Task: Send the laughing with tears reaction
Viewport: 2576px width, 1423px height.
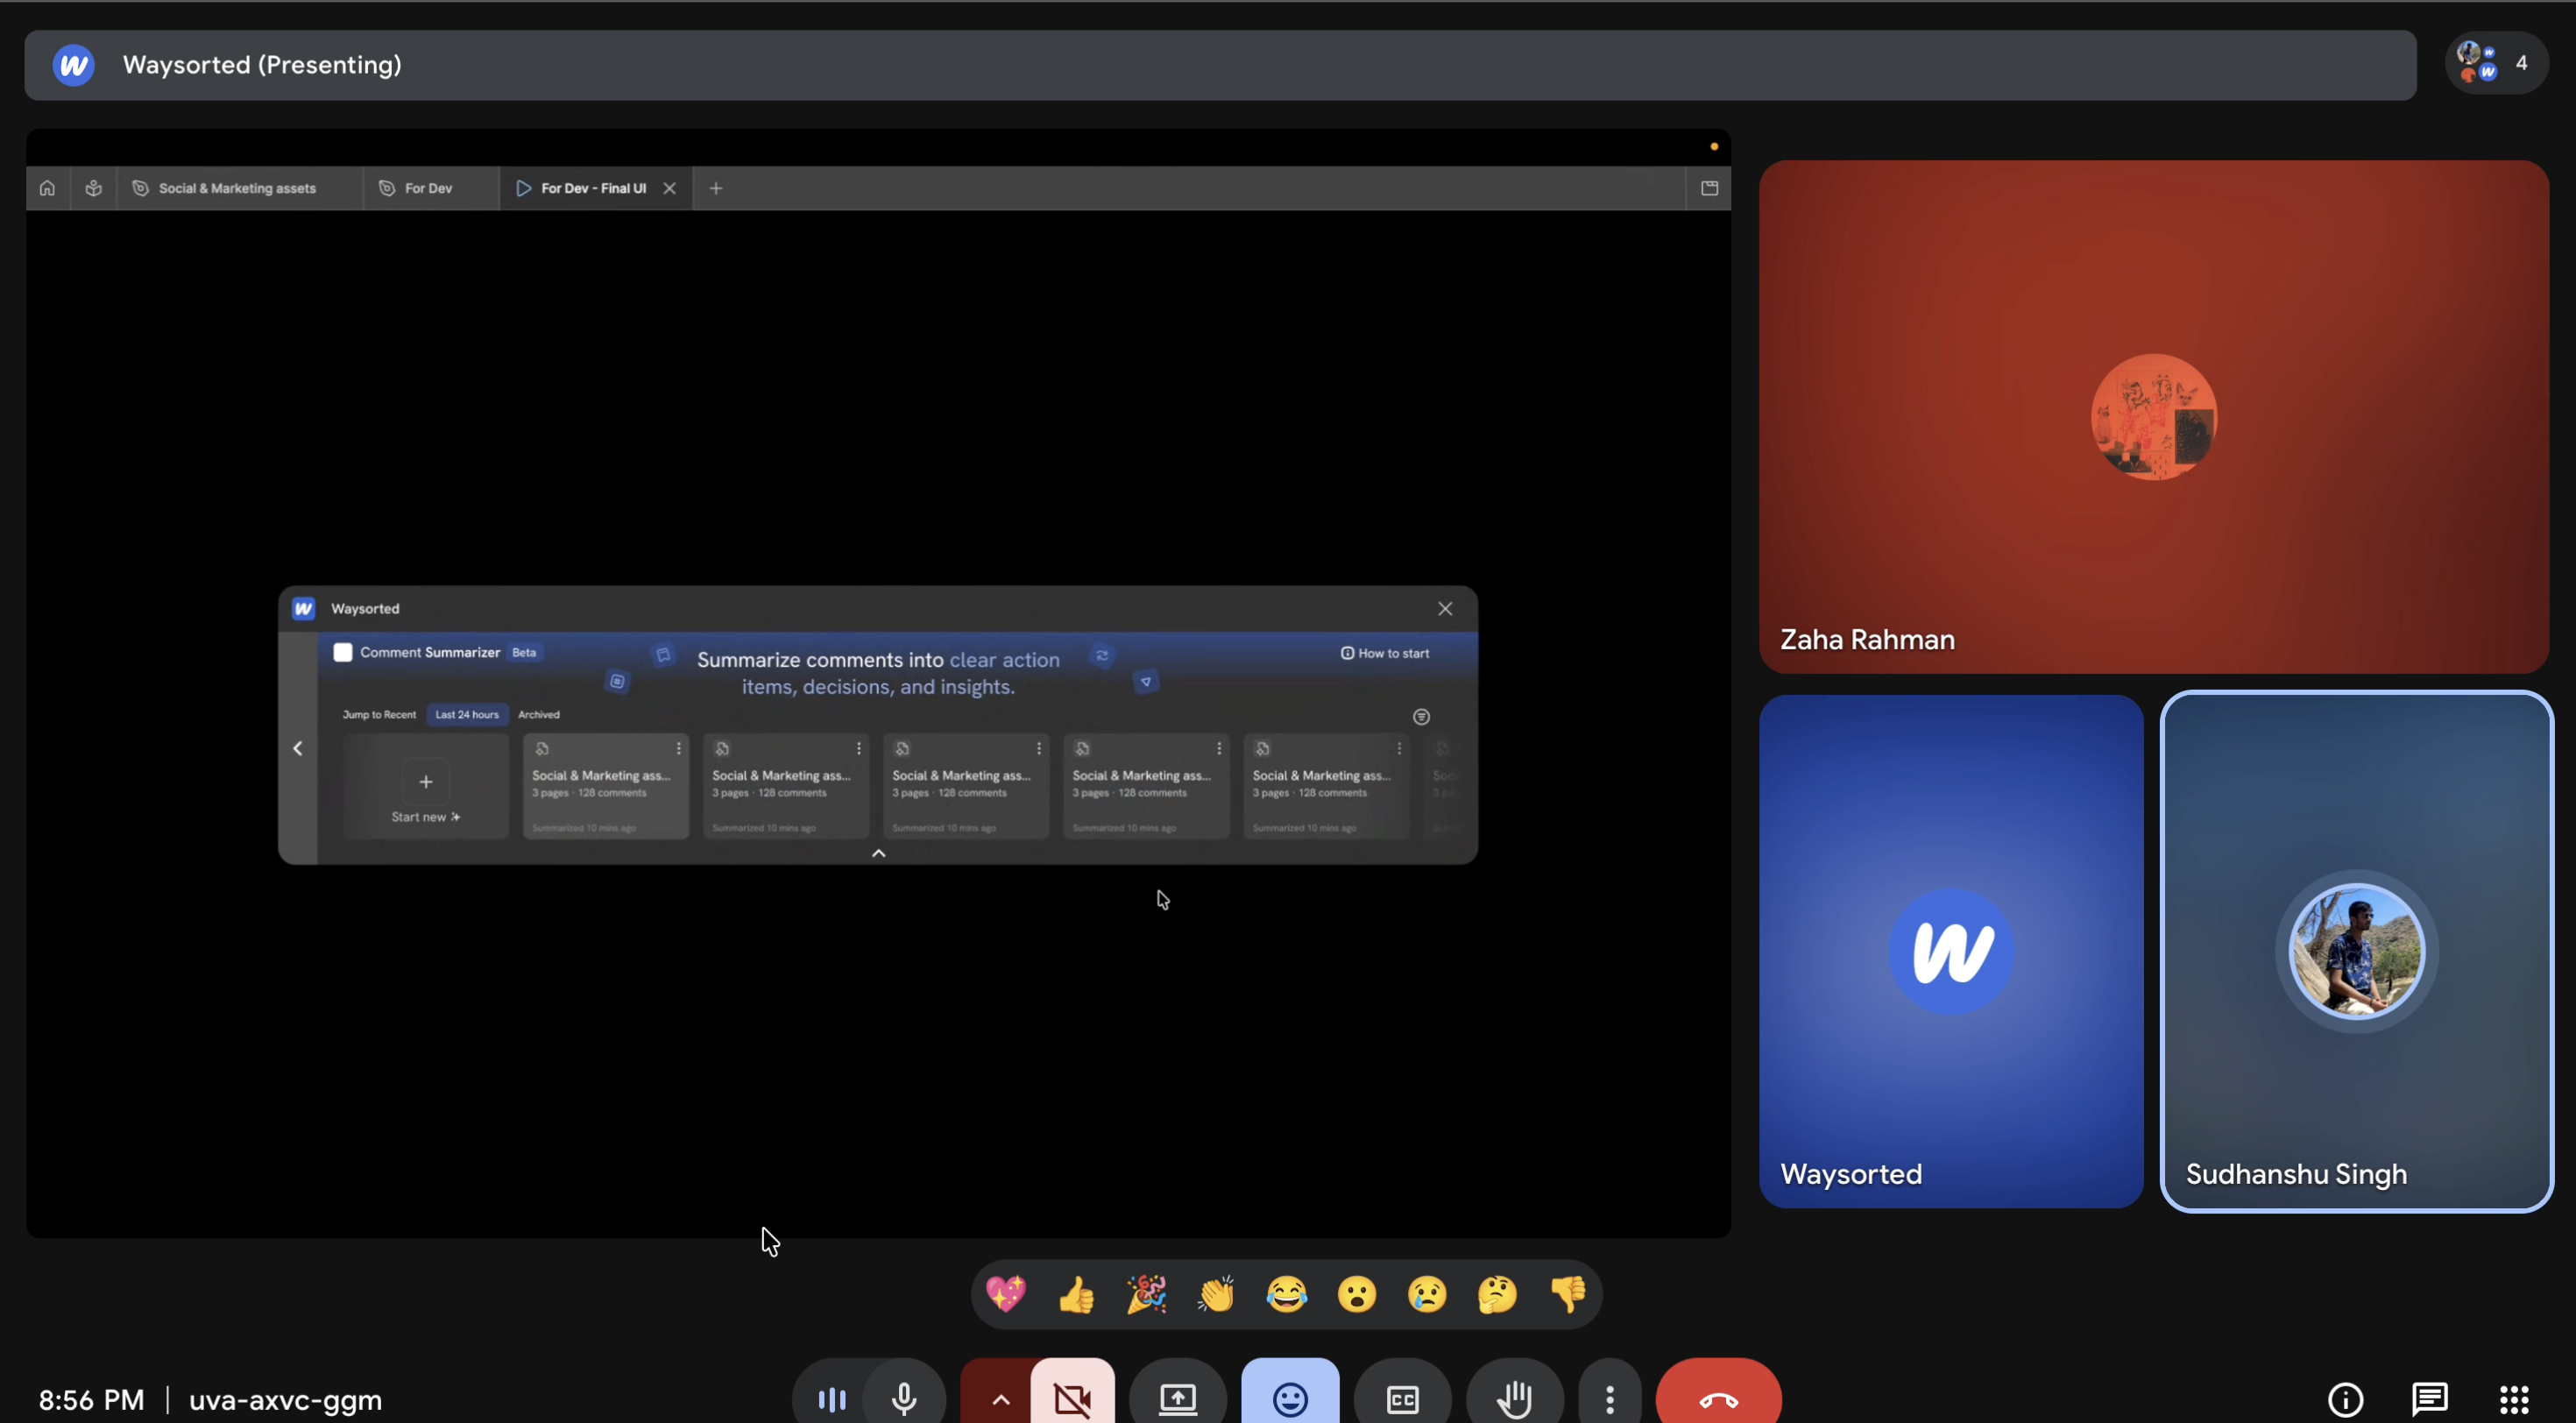Action: click(1286, 1294)
